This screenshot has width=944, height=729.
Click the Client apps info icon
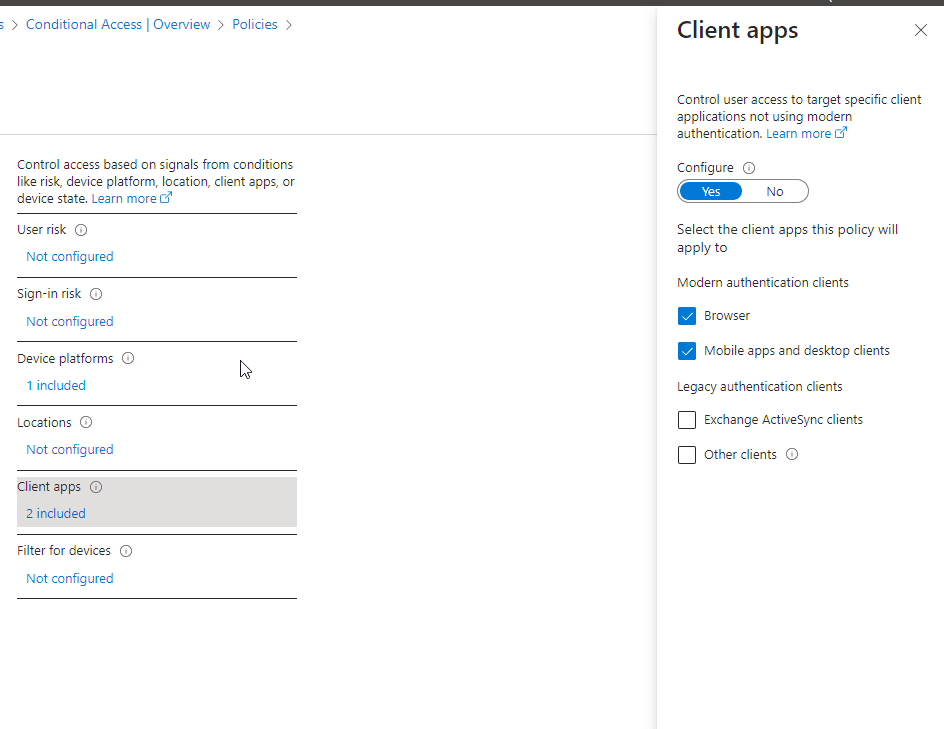pos(95,487)
